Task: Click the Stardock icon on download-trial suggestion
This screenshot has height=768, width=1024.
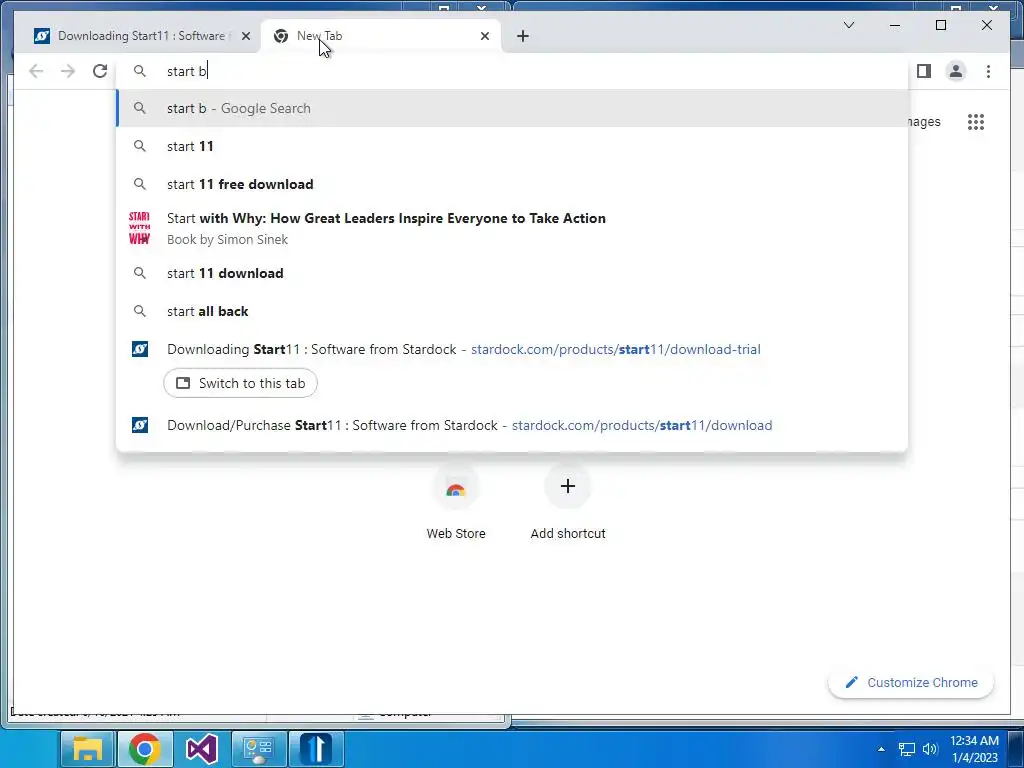Action: coord(140,349)
